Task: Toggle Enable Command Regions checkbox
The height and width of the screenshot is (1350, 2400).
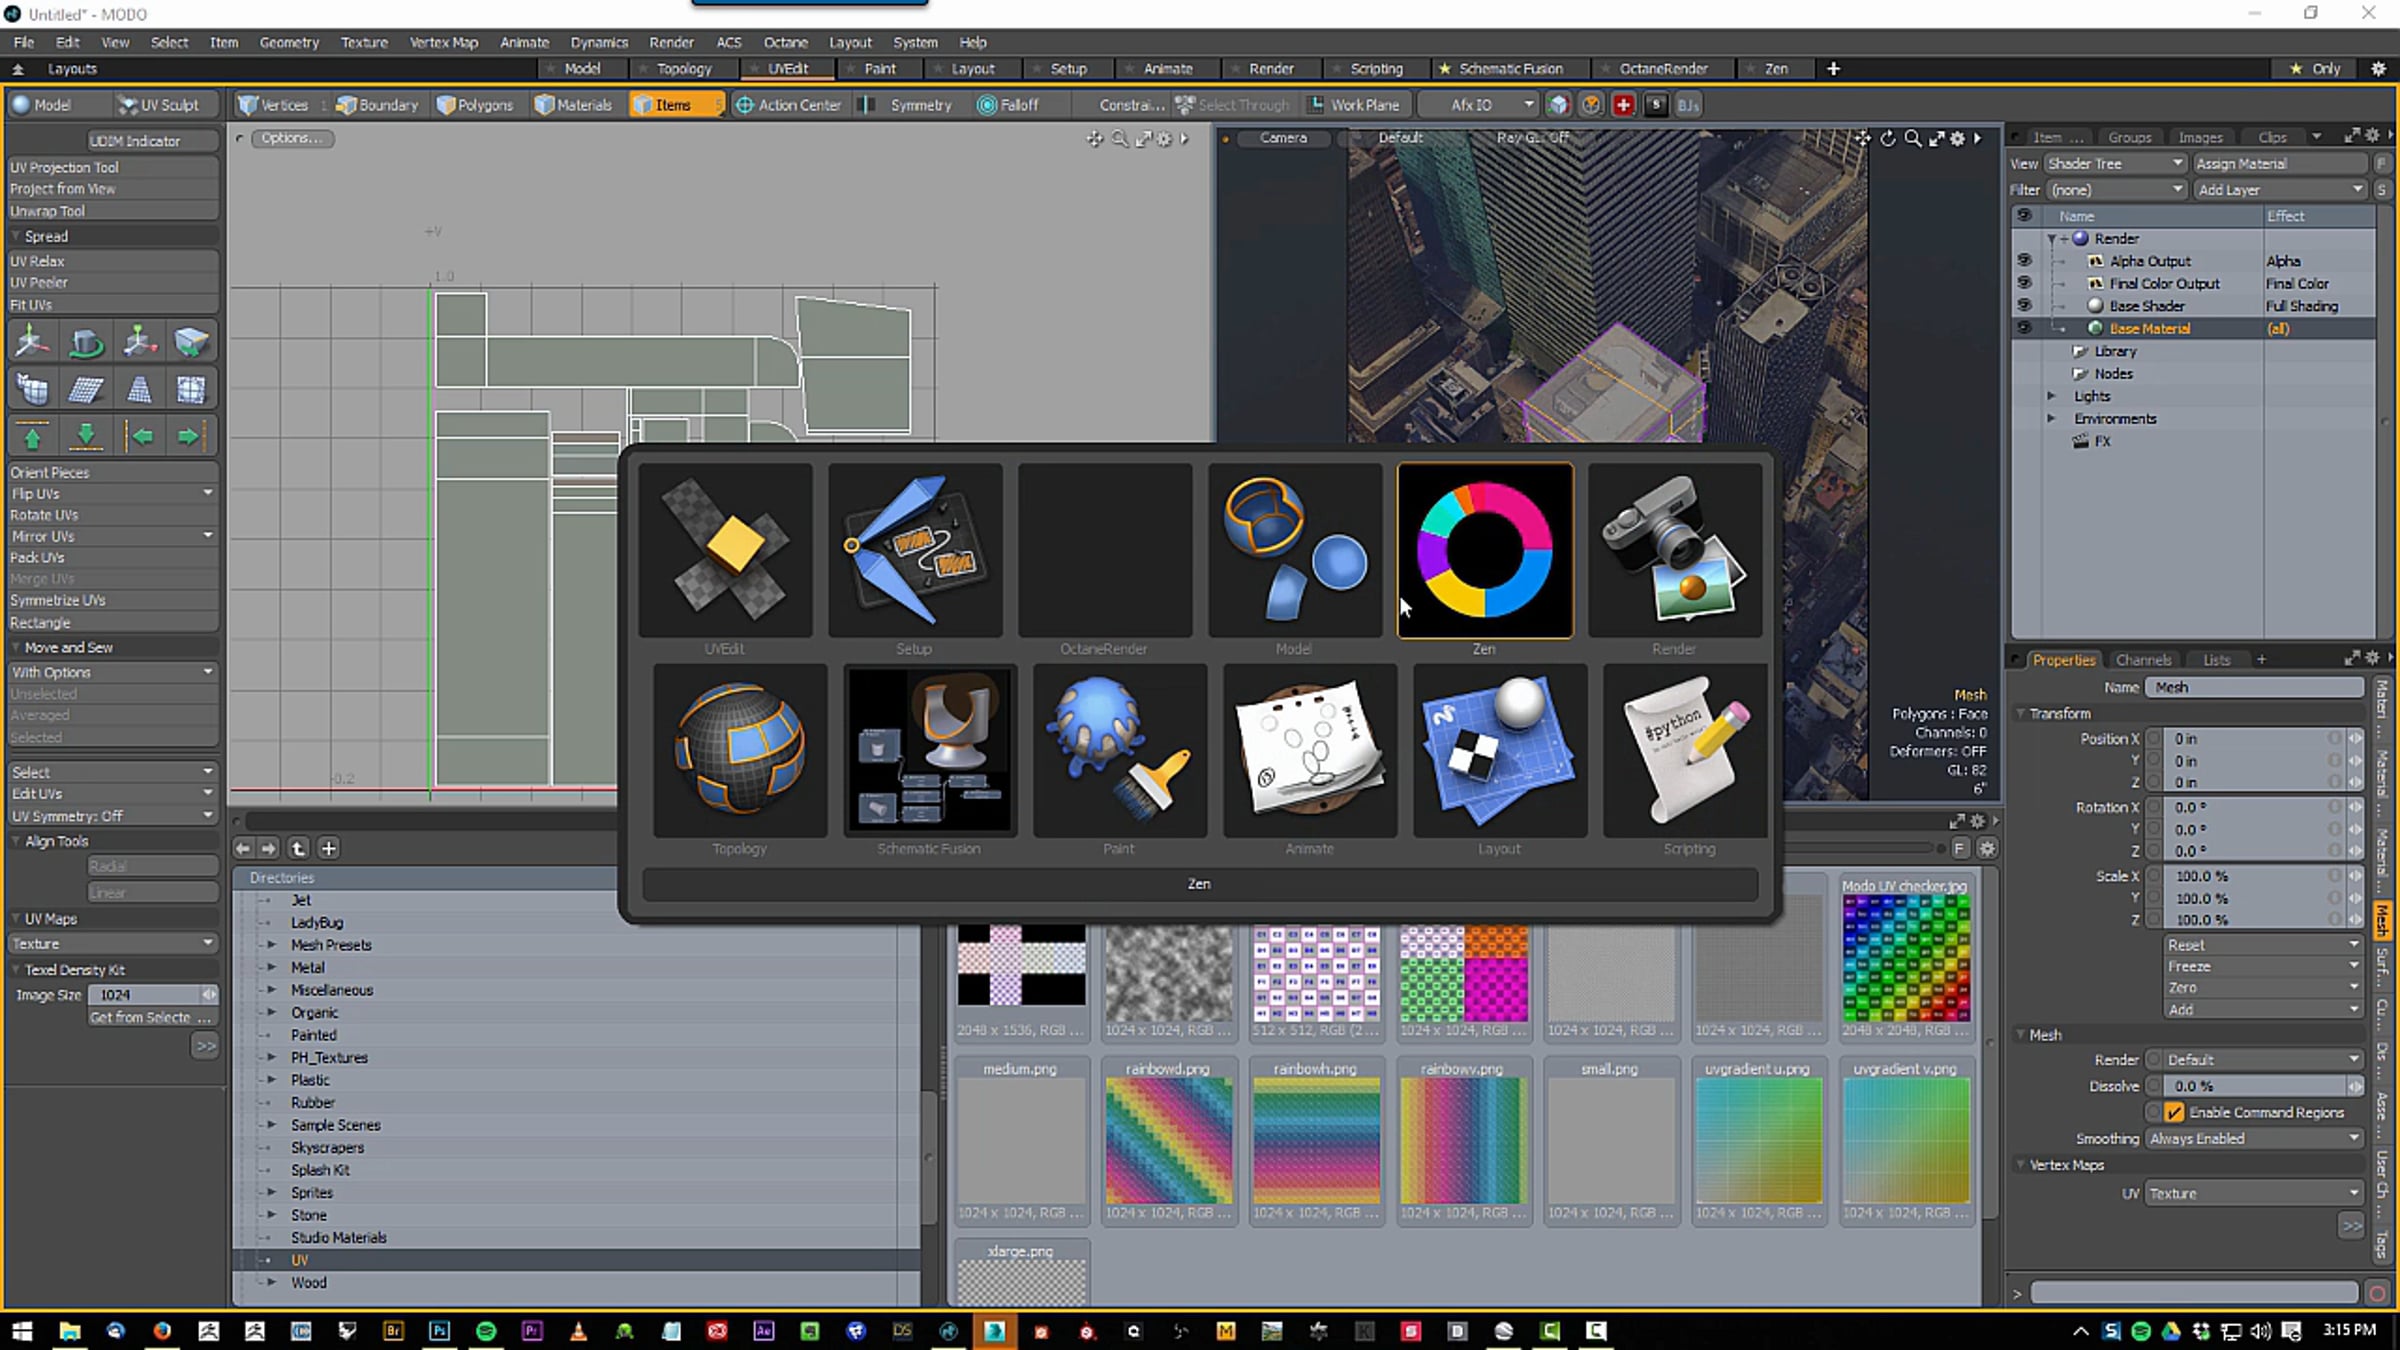Action: pyautogui.click(x=2174, y=1112)
